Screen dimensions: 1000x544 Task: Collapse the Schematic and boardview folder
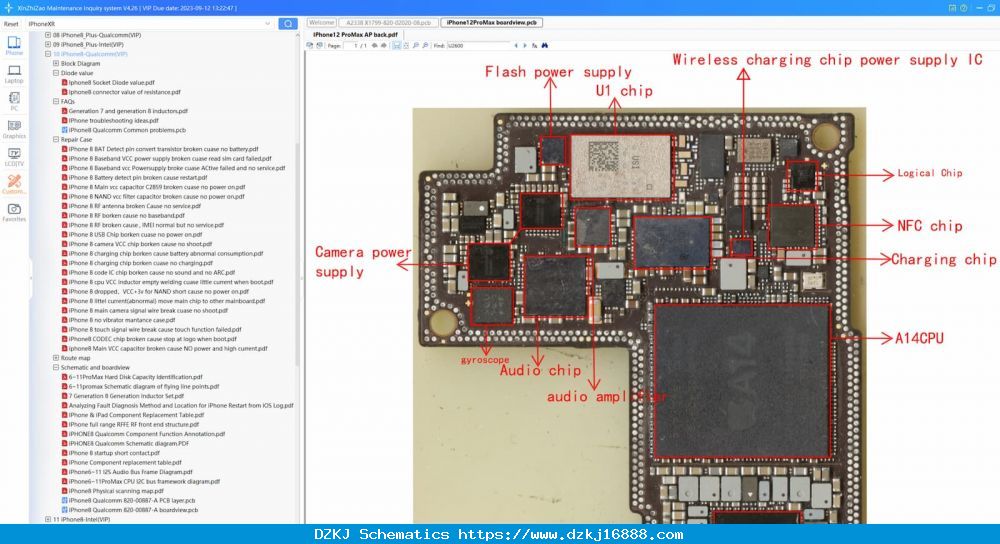tap(56, 367)
